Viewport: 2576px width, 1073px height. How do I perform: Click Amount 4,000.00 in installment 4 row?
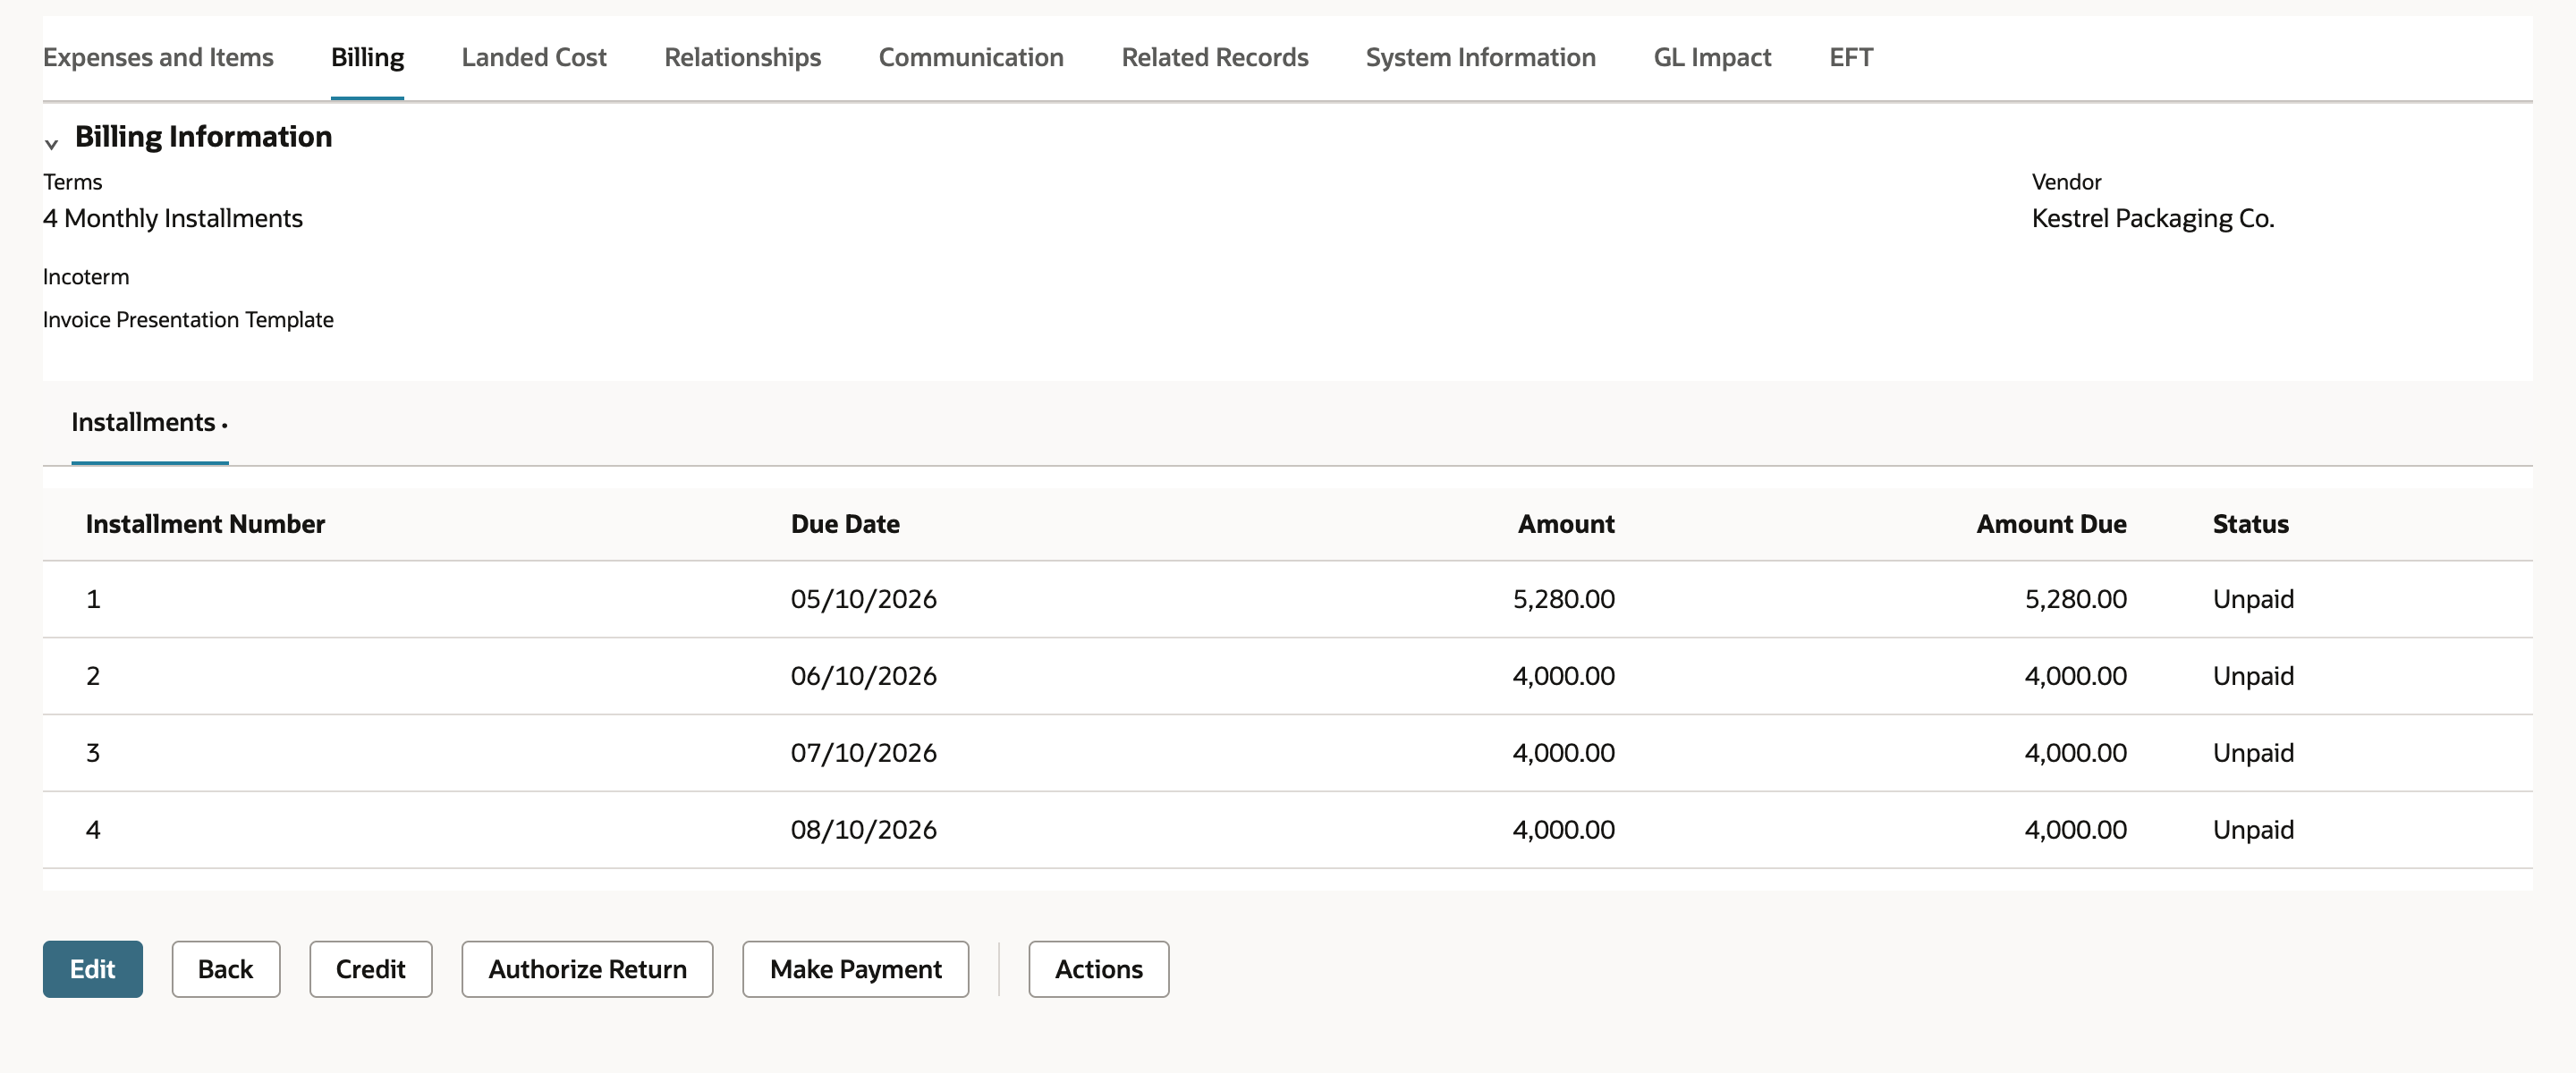coord(1563,829)
